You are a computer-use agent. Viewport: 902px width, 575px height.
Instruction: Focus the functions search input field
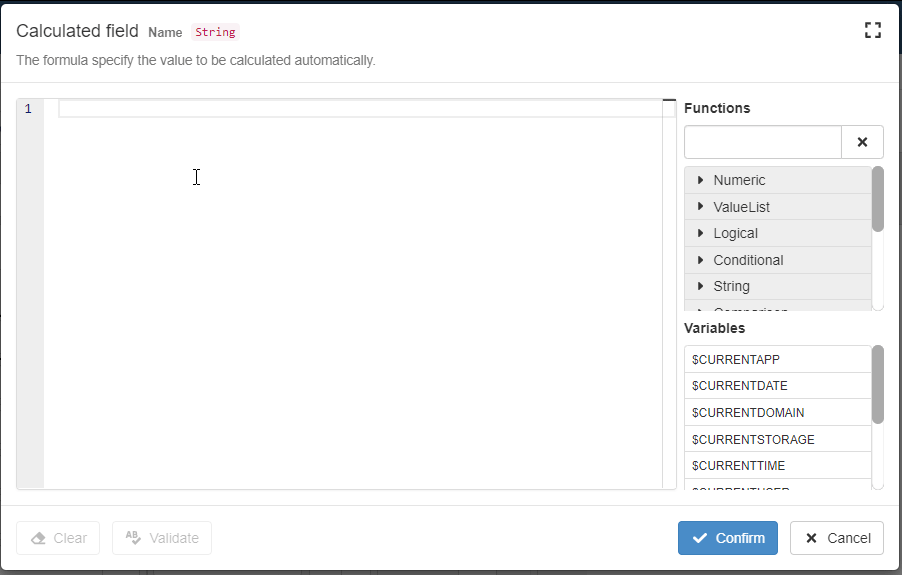point(762,142)
